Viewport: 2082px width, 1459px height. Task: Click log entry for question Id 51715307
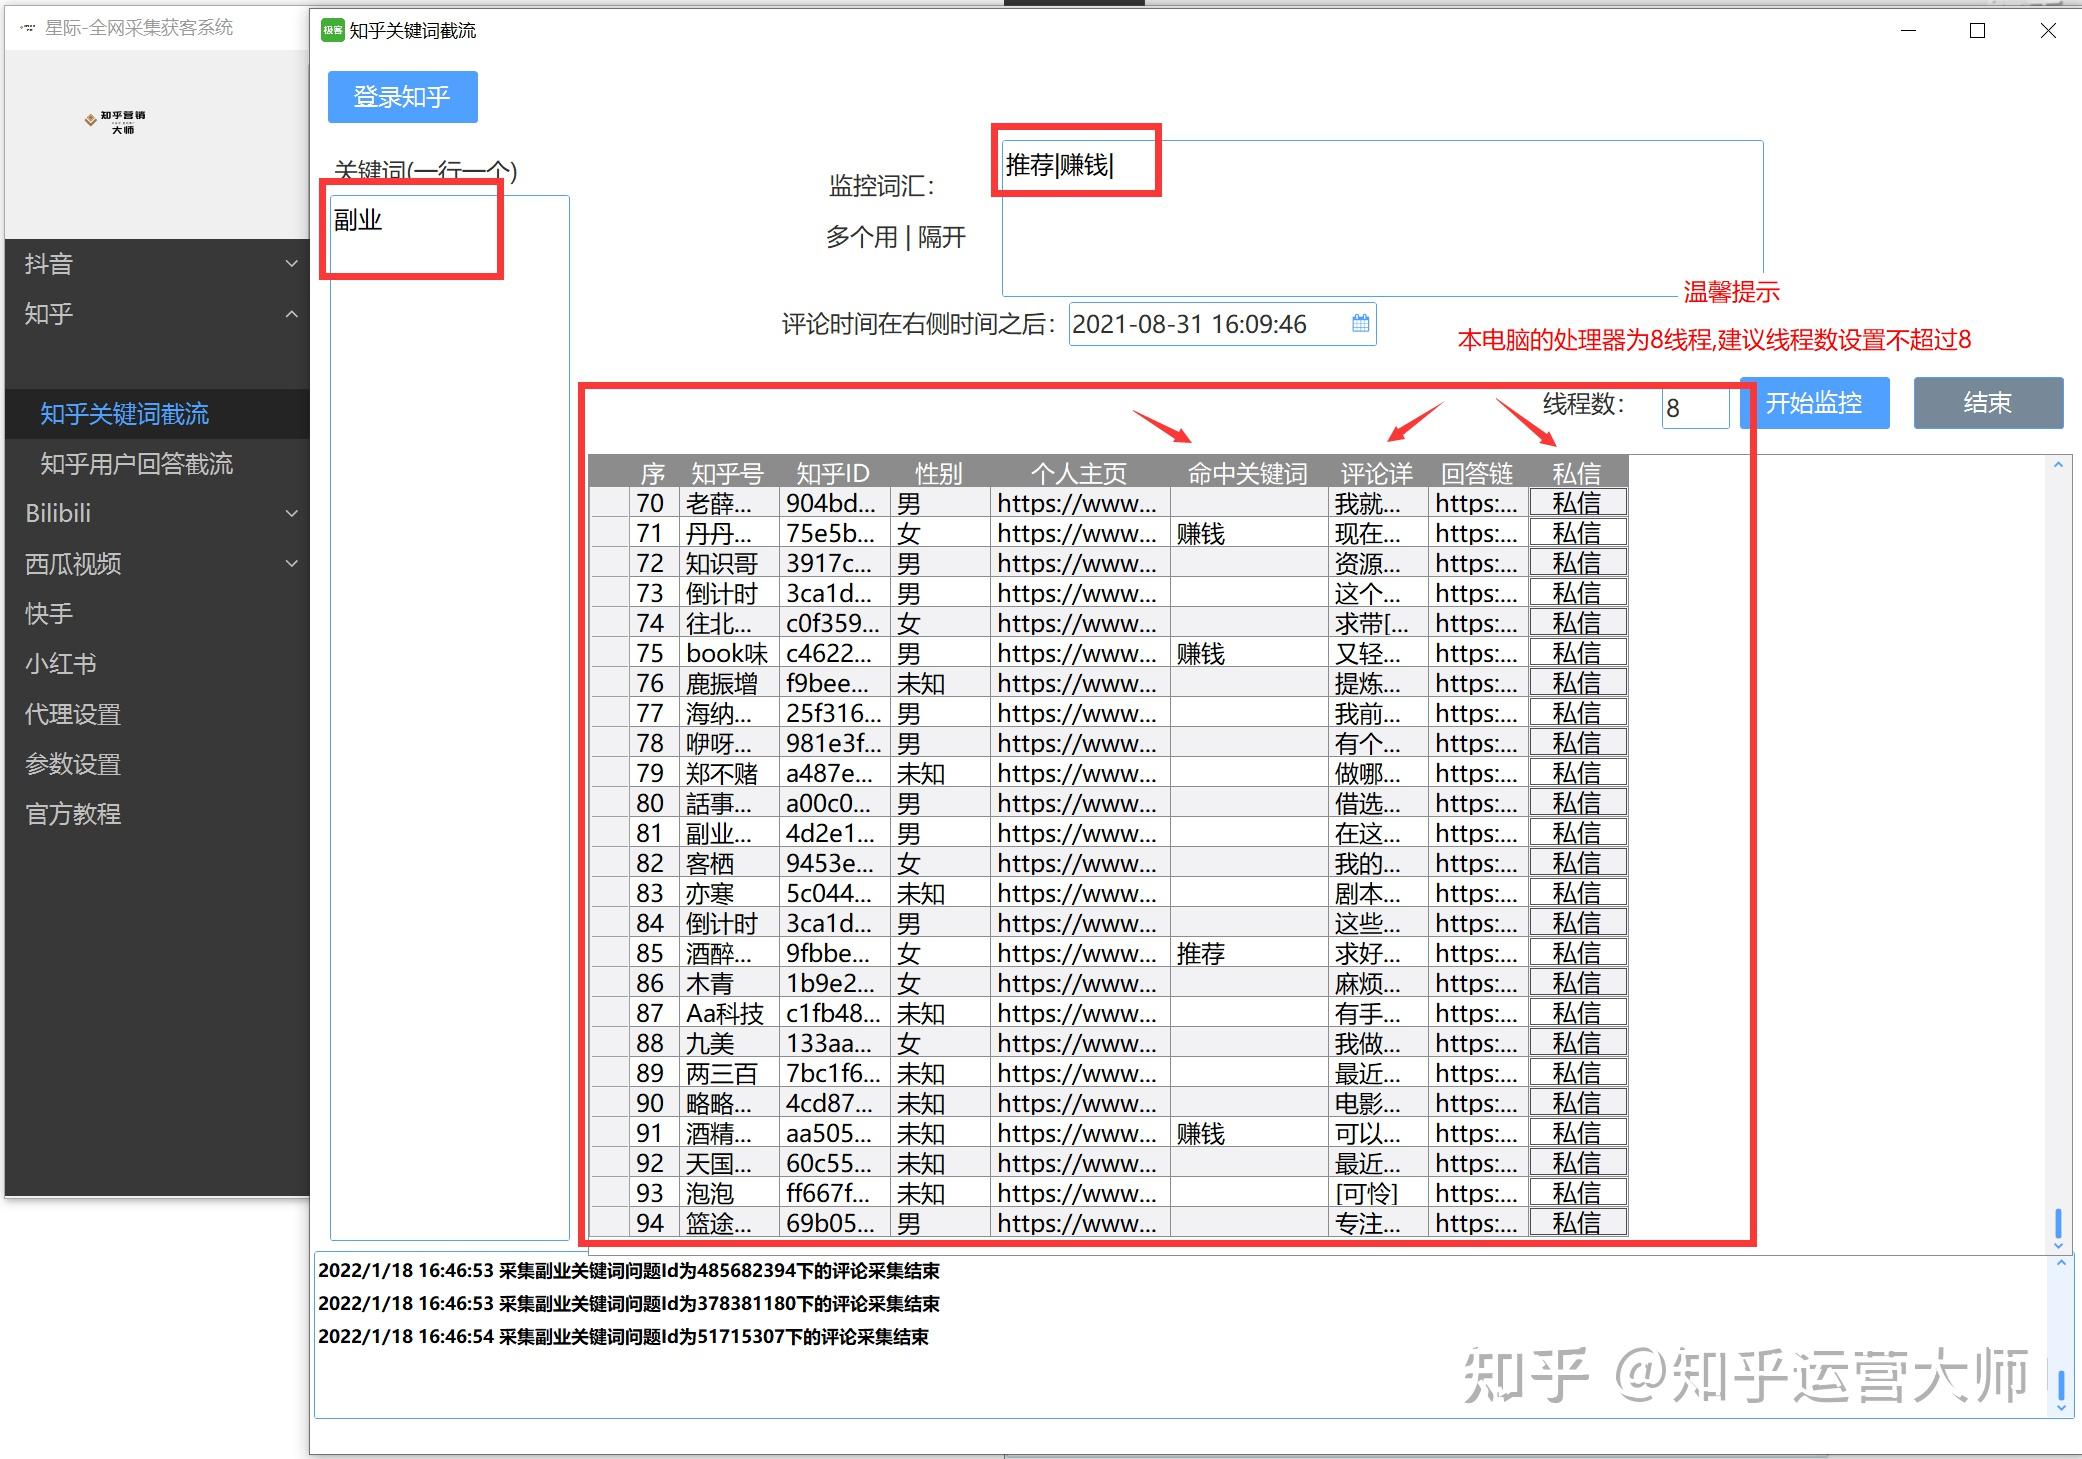(x=623, y=1337)
